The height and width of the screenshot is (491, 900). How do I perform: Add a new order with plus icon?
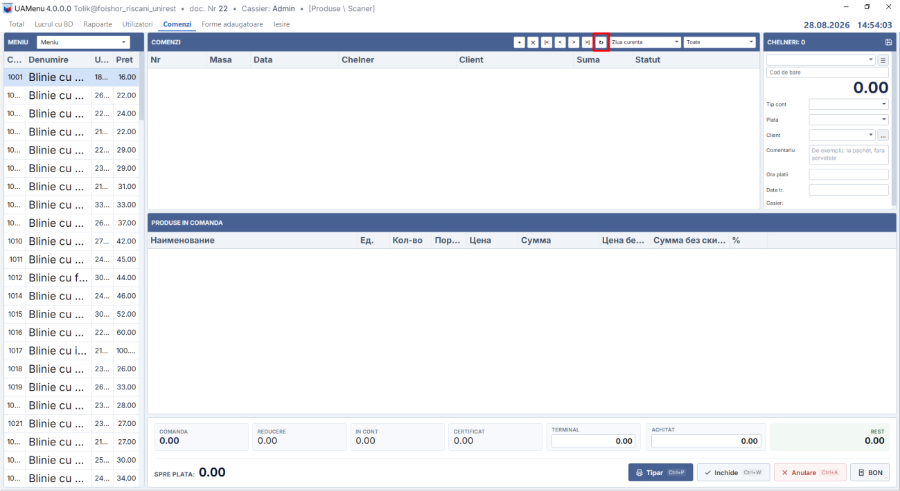tap(519, 42)
